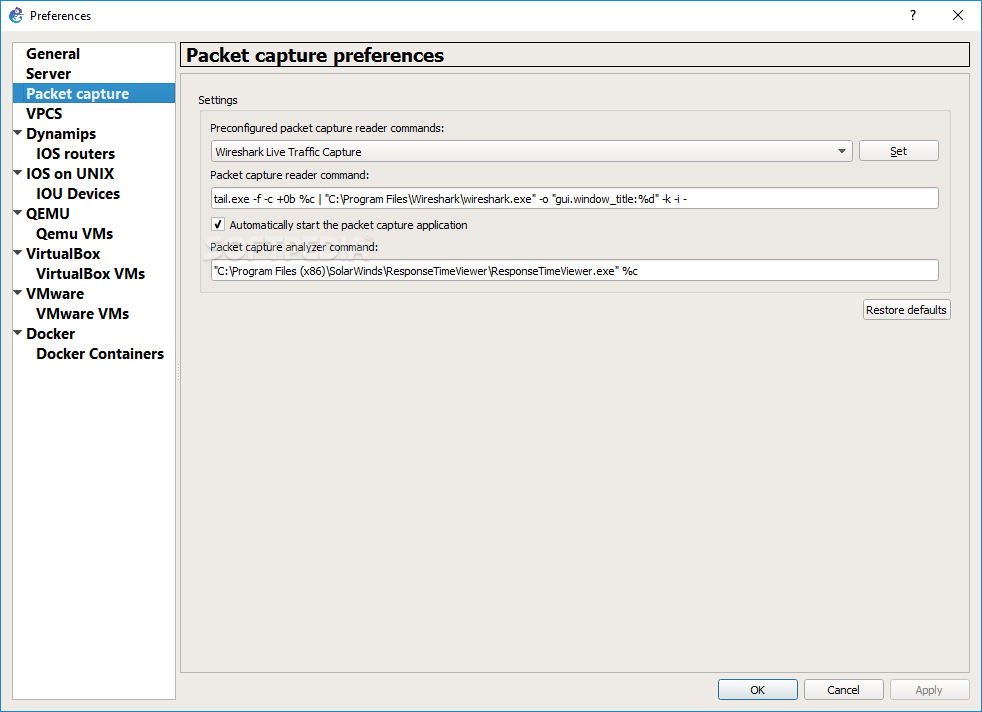Click the GNS3 icon in title bar
The height and width of the screenshot is (712, 982).
16,15
